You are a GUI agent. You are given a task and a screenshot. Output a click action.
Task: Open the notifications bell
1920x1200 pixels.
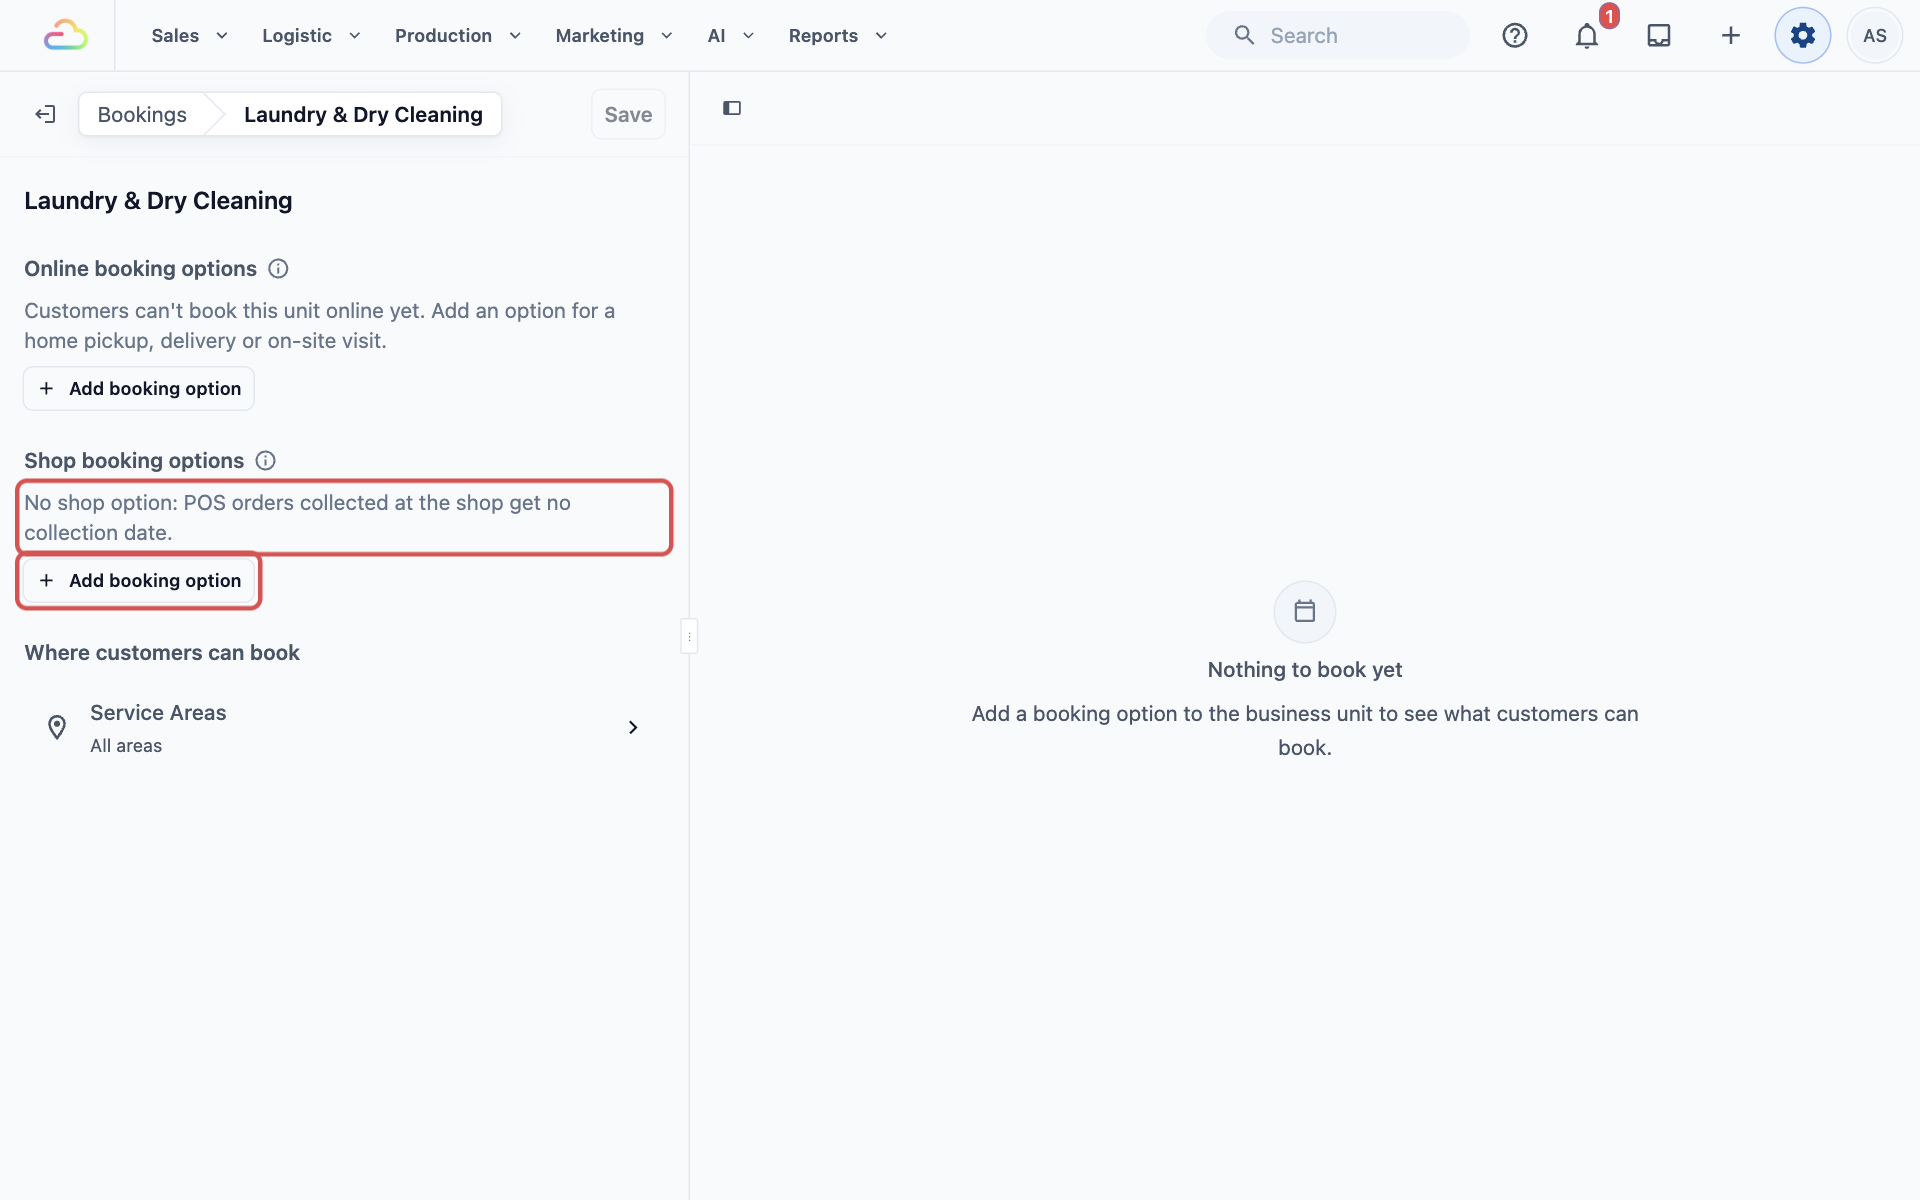pyautogui.click(x=1587, y=36)
